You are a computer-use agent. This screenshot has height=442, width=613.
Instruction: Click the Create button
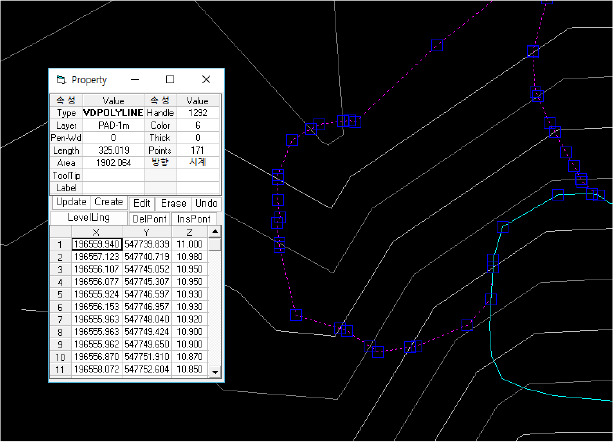(109, 202)
